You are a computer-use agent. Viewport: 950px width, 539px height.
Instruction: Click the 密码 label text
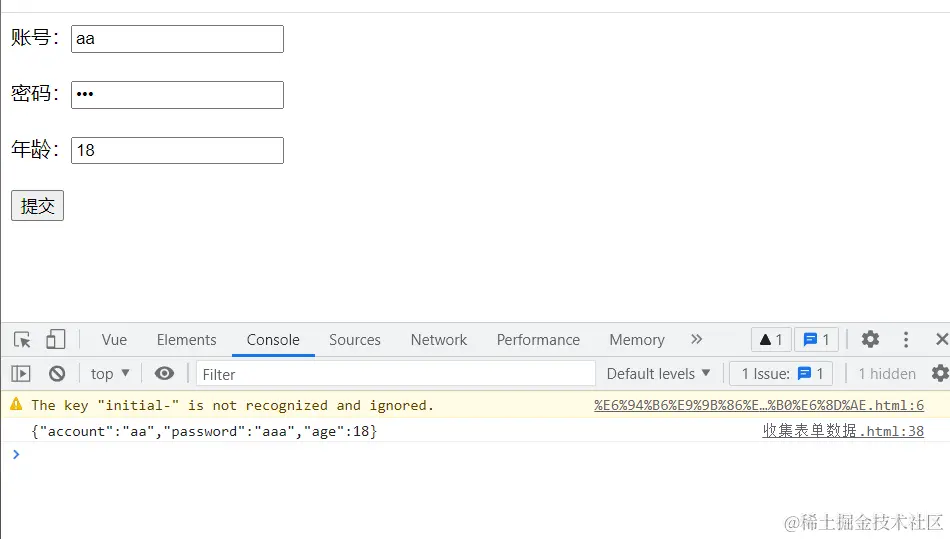tap(35, 93)
